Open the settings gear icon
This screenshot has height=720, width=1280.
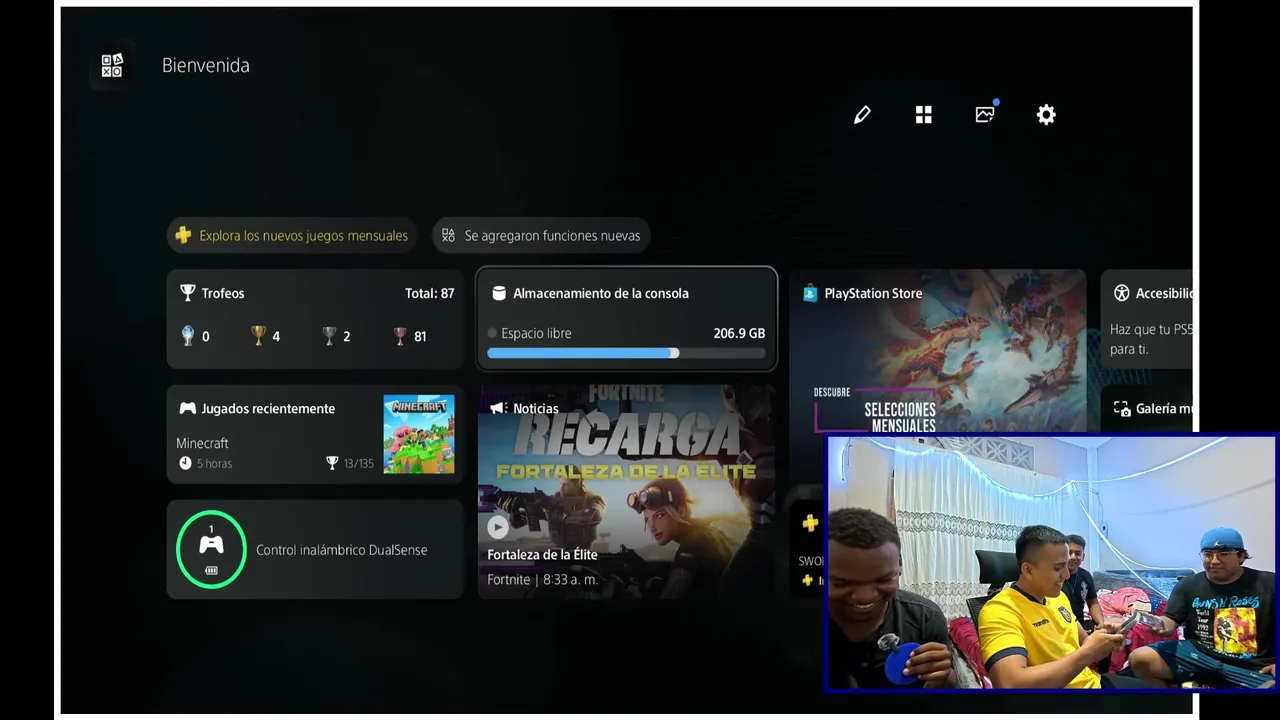(x=1046, y=115)
